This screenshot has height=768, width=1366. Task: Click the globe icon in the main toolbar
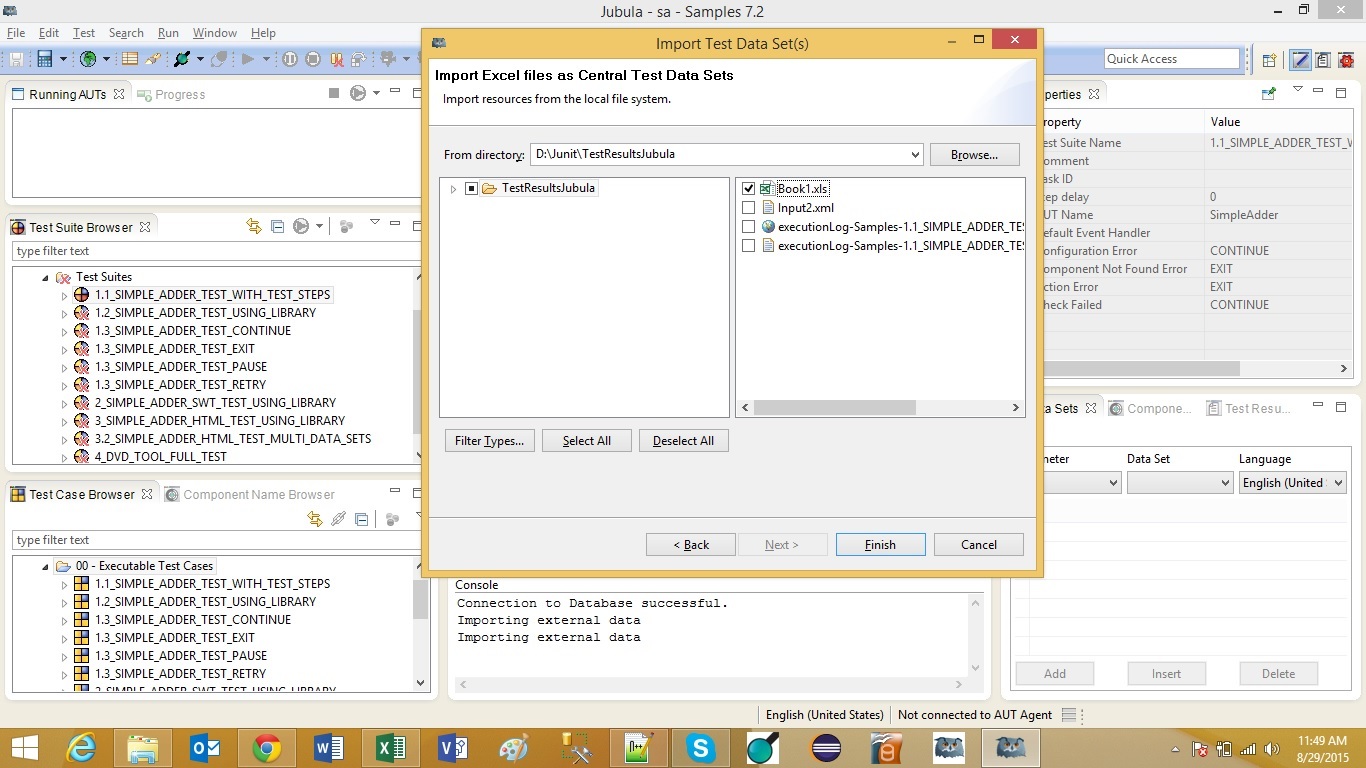pyautogui.click(x=88, y=59)
